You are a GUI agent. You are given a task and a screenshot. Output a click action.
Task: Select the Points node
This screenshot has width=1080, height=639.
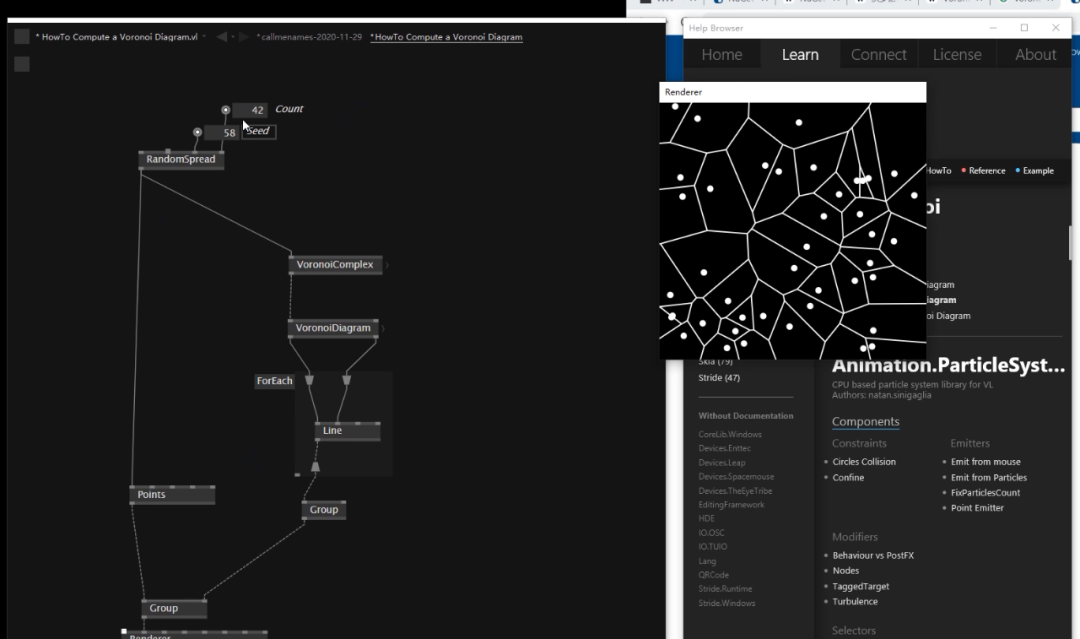[172, 494]
